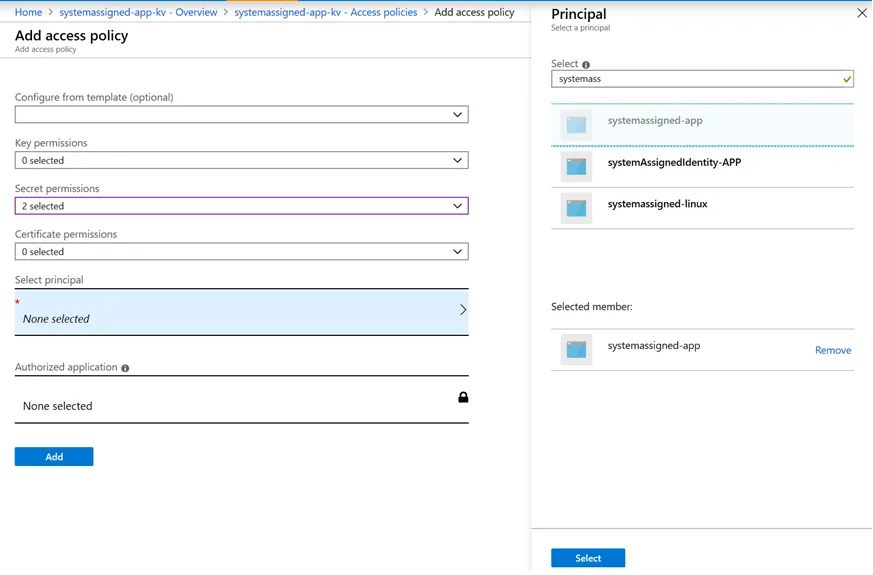The width and height of the screenshot is (873, 575).
Task: Click the lock icon in Authorized application
Action: click(463, 397)
